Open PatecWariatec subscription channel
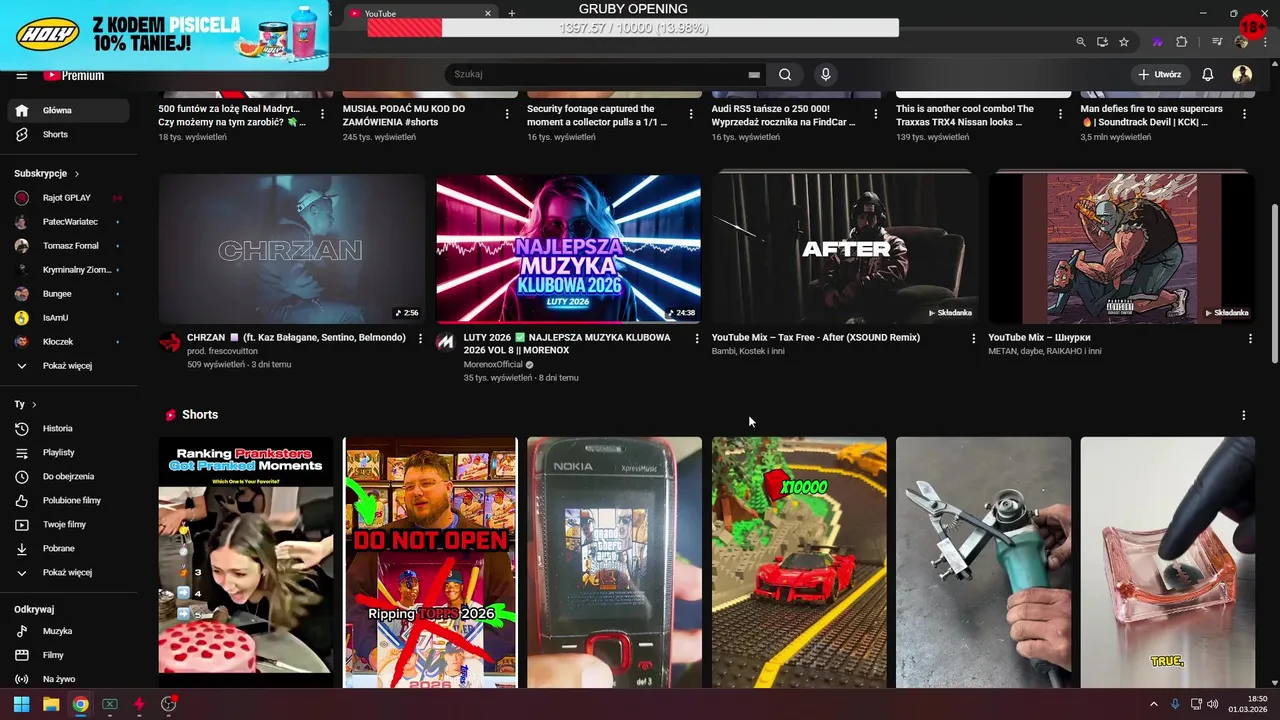1280x720 pixels. [x=68, y=222]
